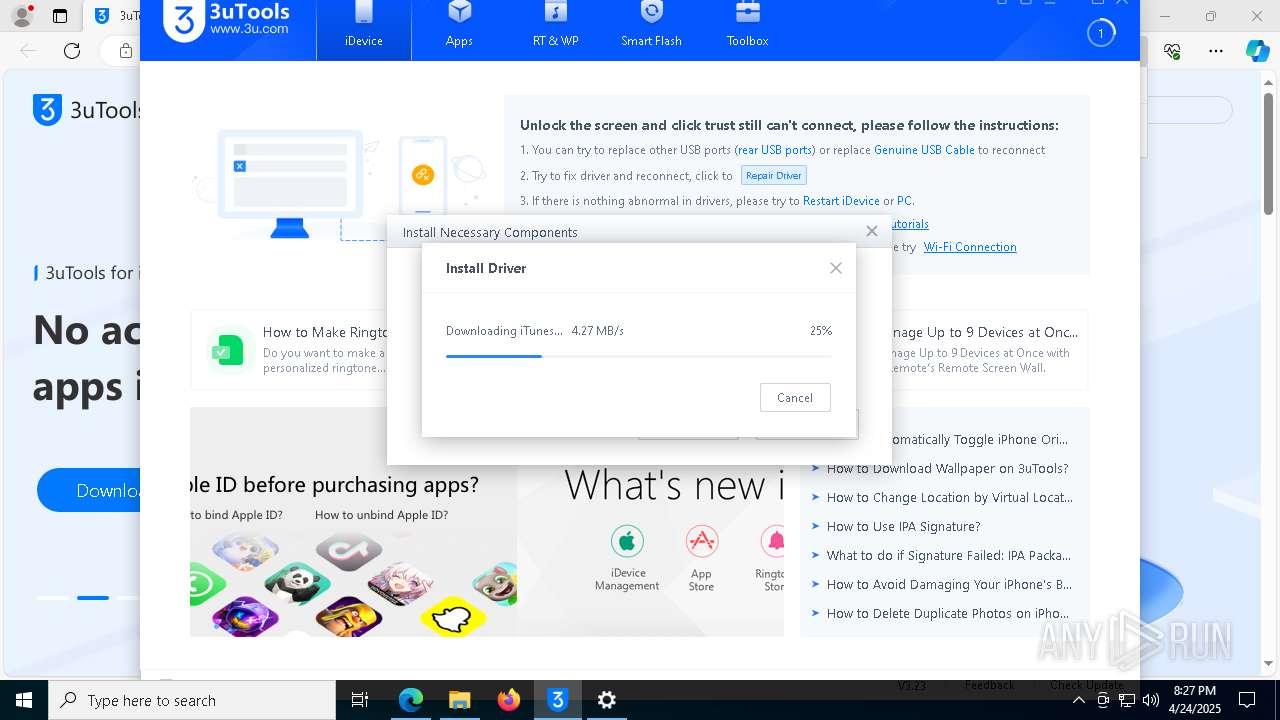1280x720 pixels.
Task: Click the panda app icon in banner
Action: click(x=297, y=585)
